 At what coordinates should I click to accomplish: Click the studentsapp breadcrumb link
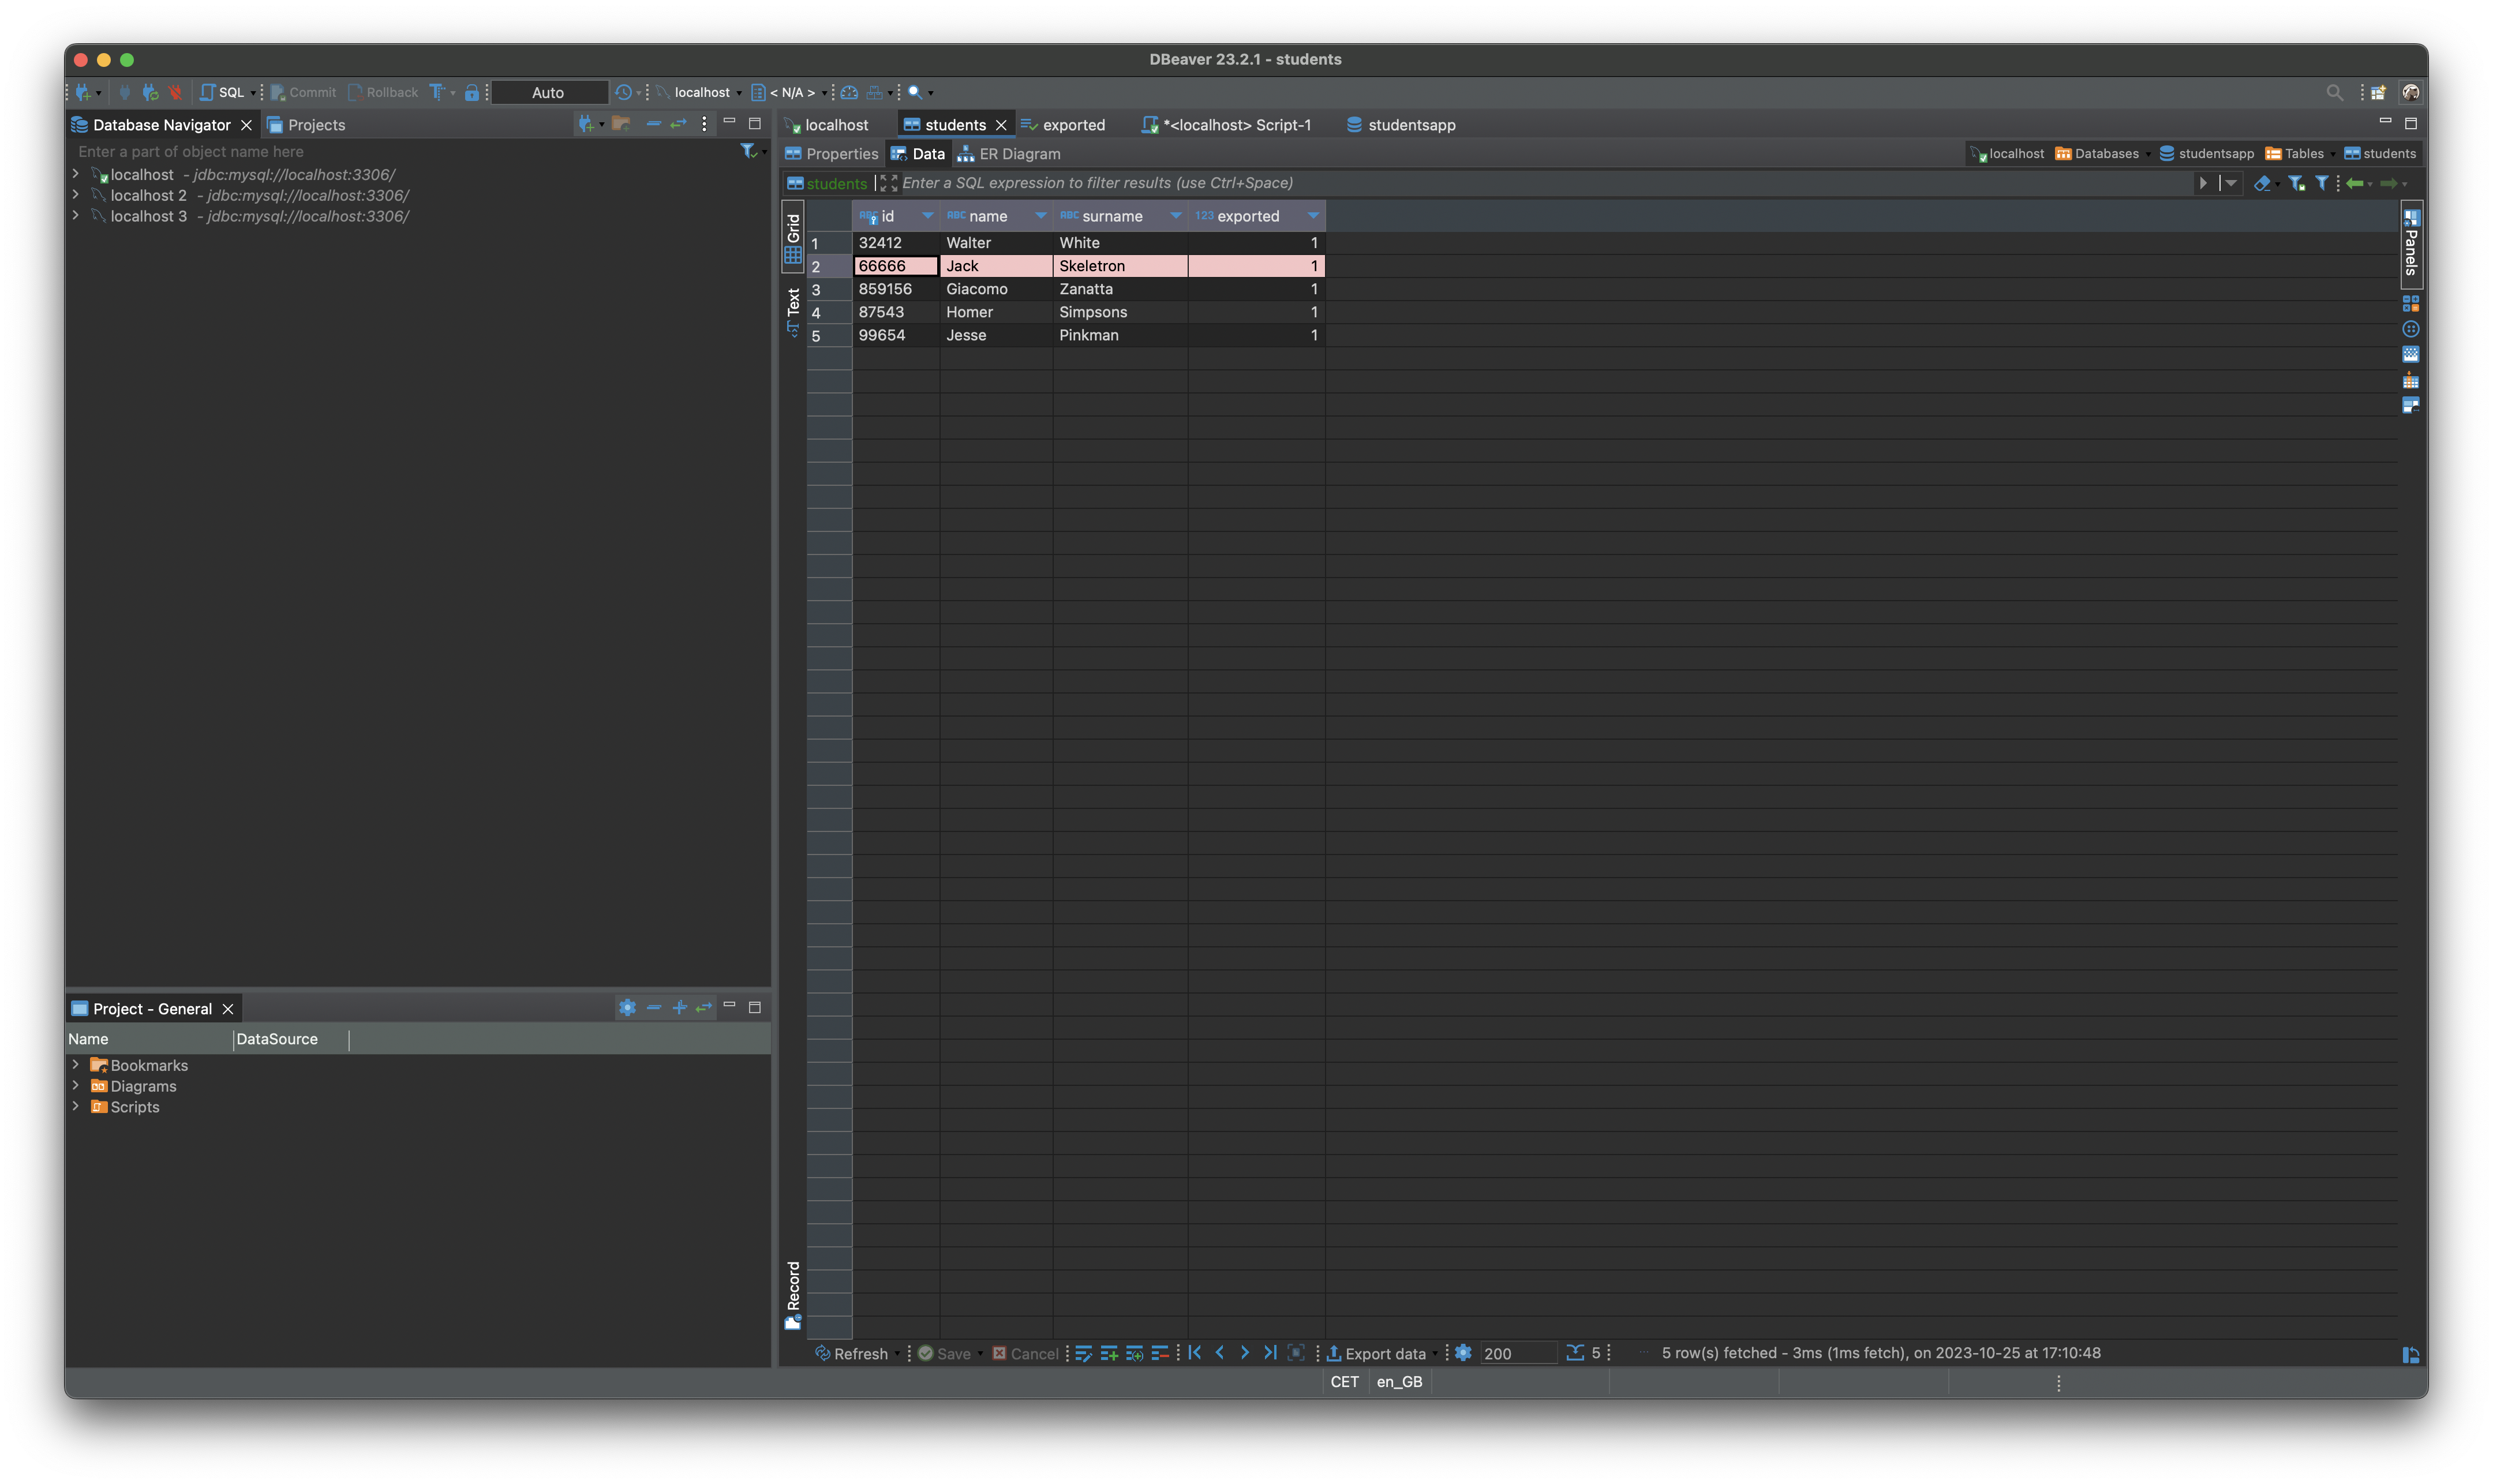(2206, 153)
